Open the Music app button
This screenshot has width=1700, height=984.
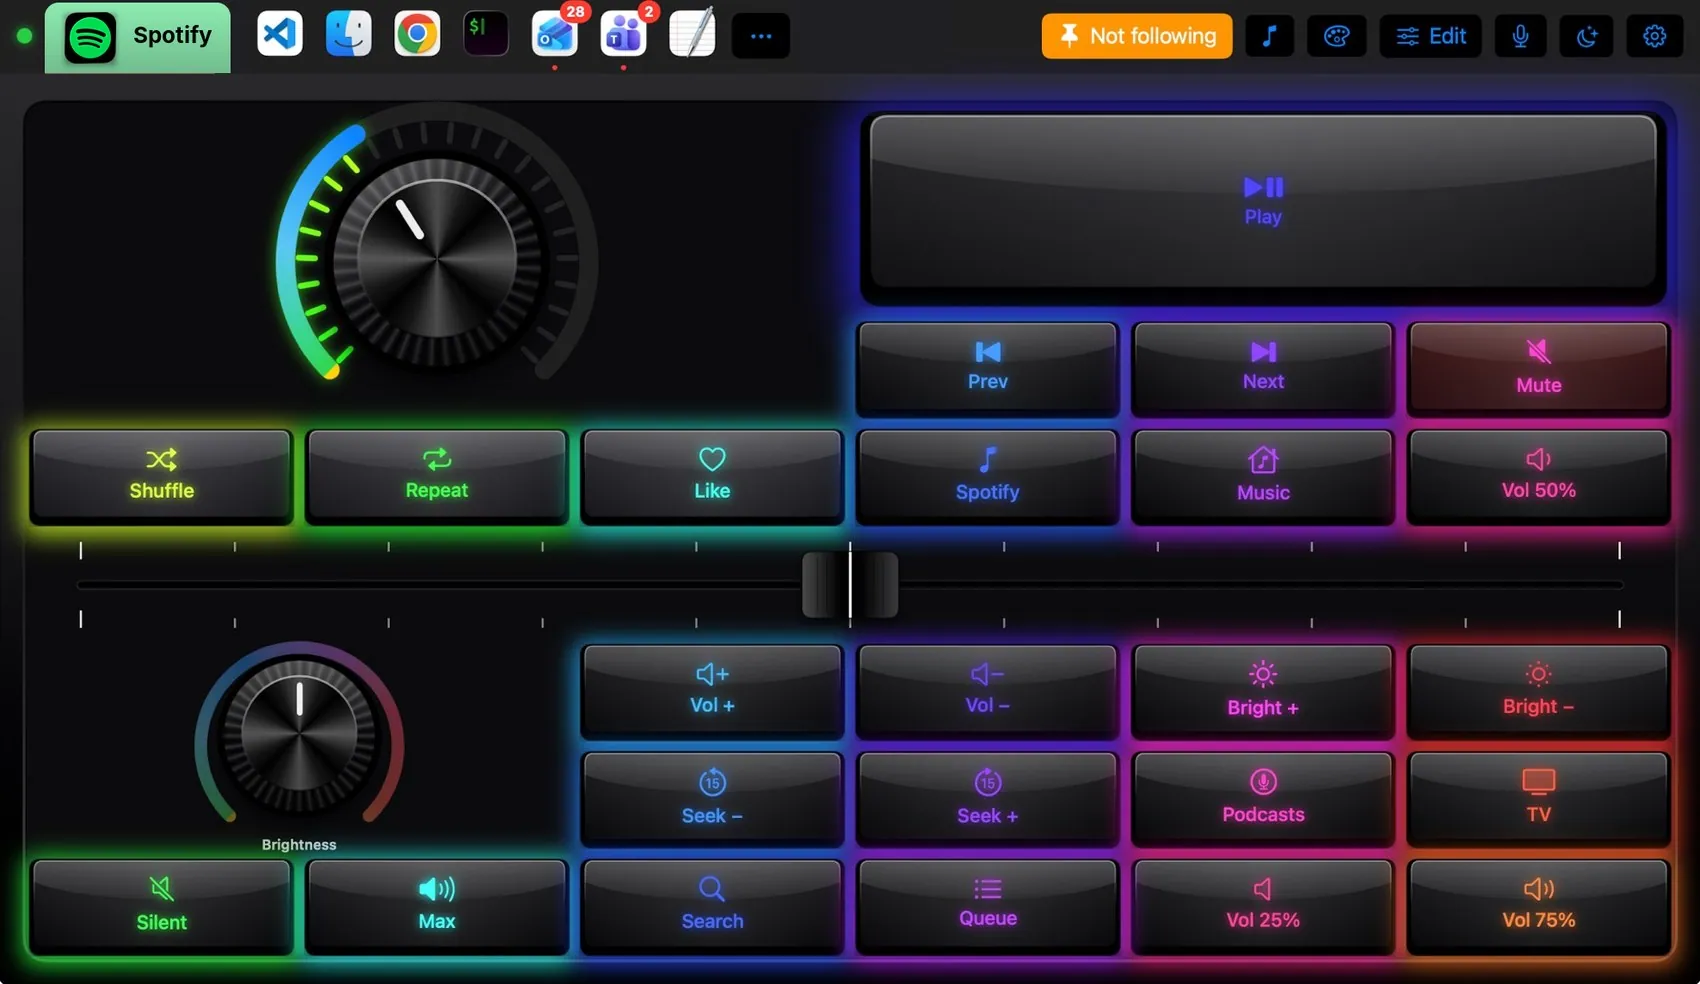pos(1263,476)
